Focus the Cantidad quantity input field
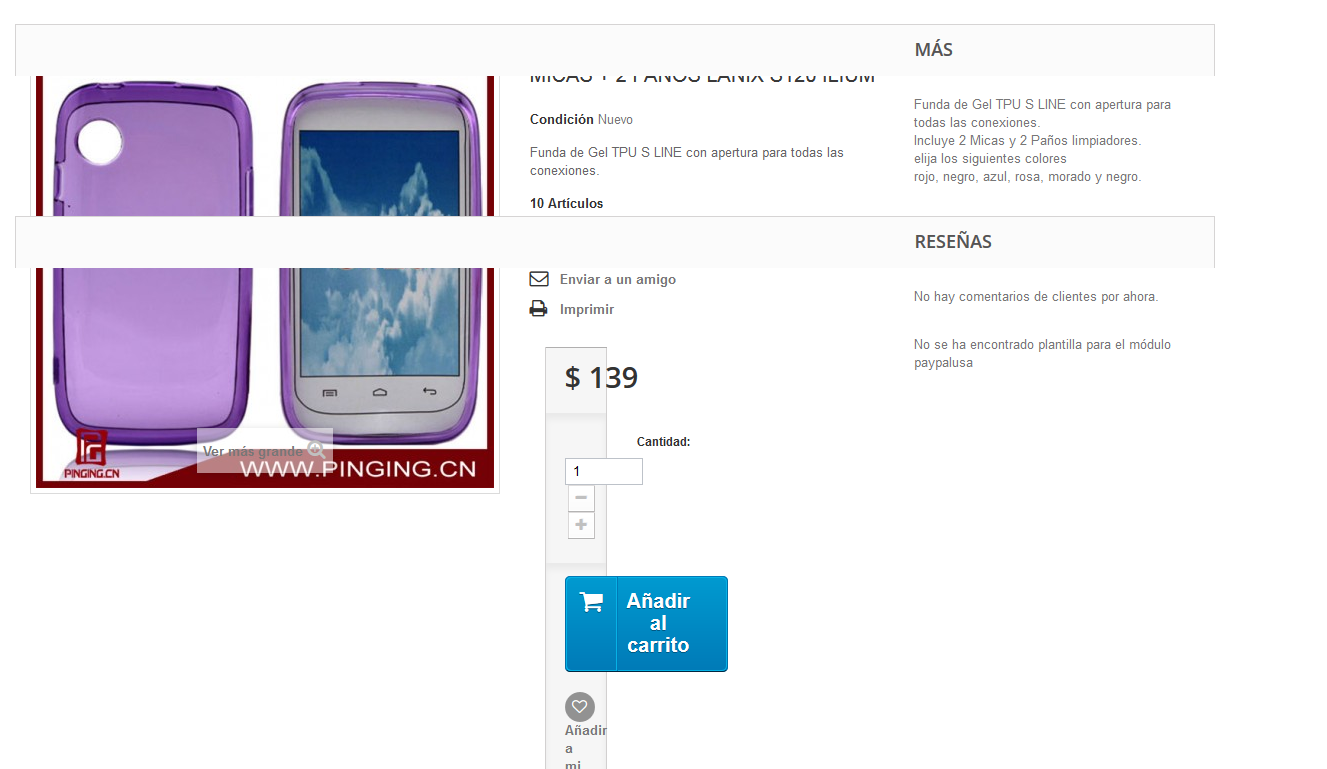 point(604,471)
